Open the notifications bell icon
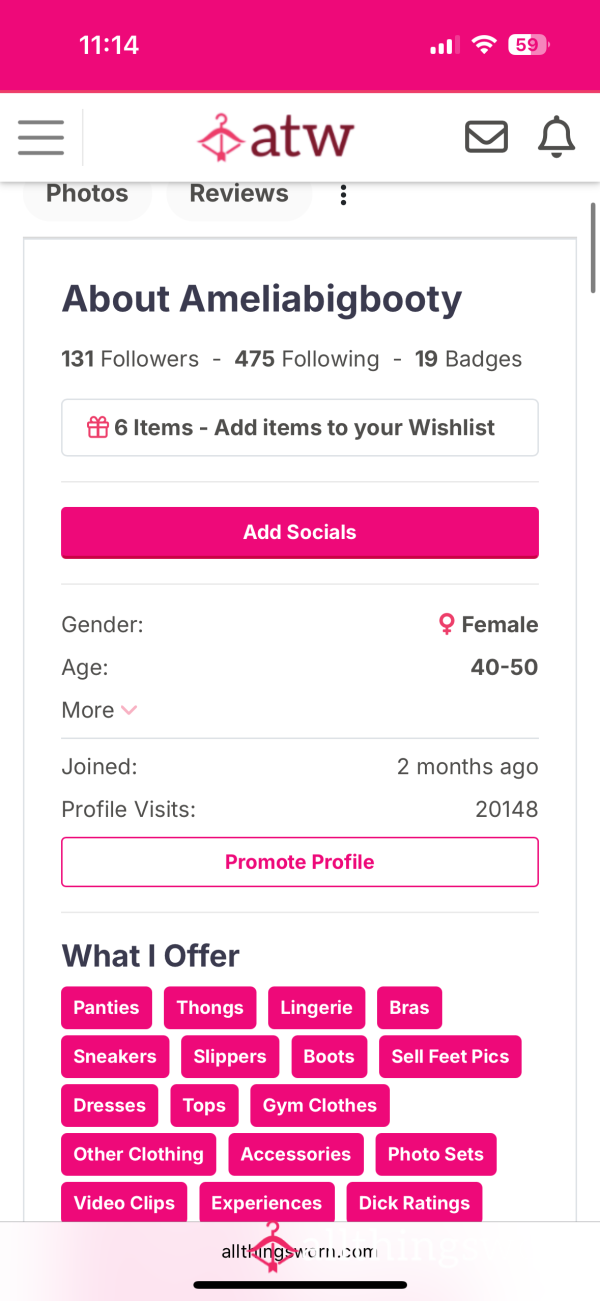 tap(557, 137)
